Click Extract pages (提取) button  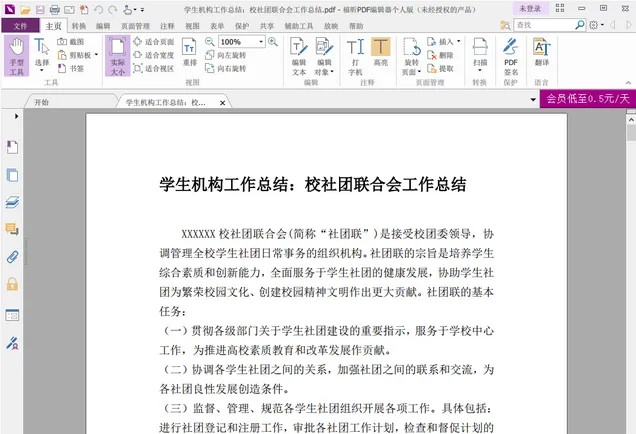click(440, 68)
